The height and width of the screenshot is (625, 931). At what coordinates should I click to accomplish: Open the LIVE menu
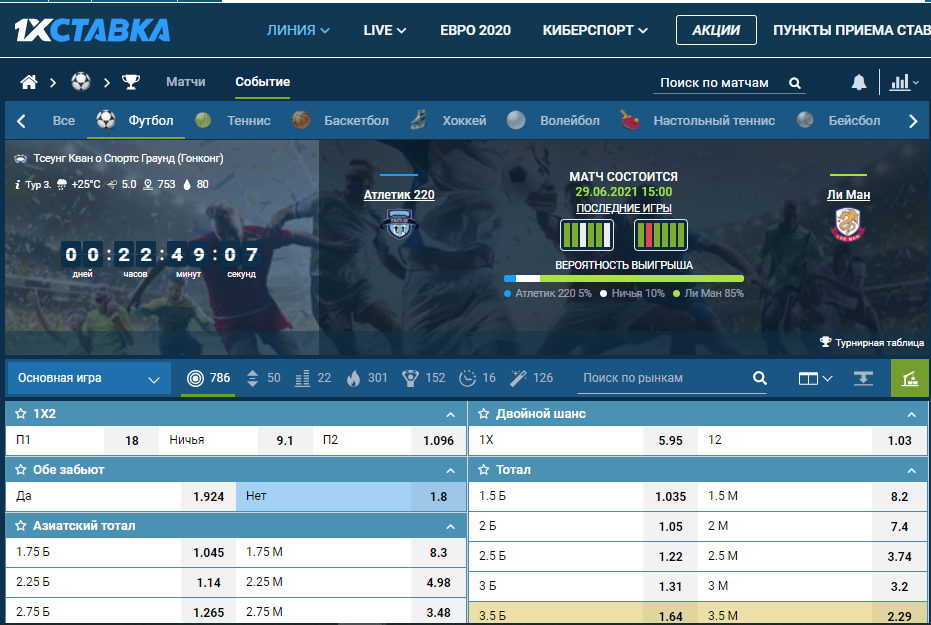[x=385, y=30]
